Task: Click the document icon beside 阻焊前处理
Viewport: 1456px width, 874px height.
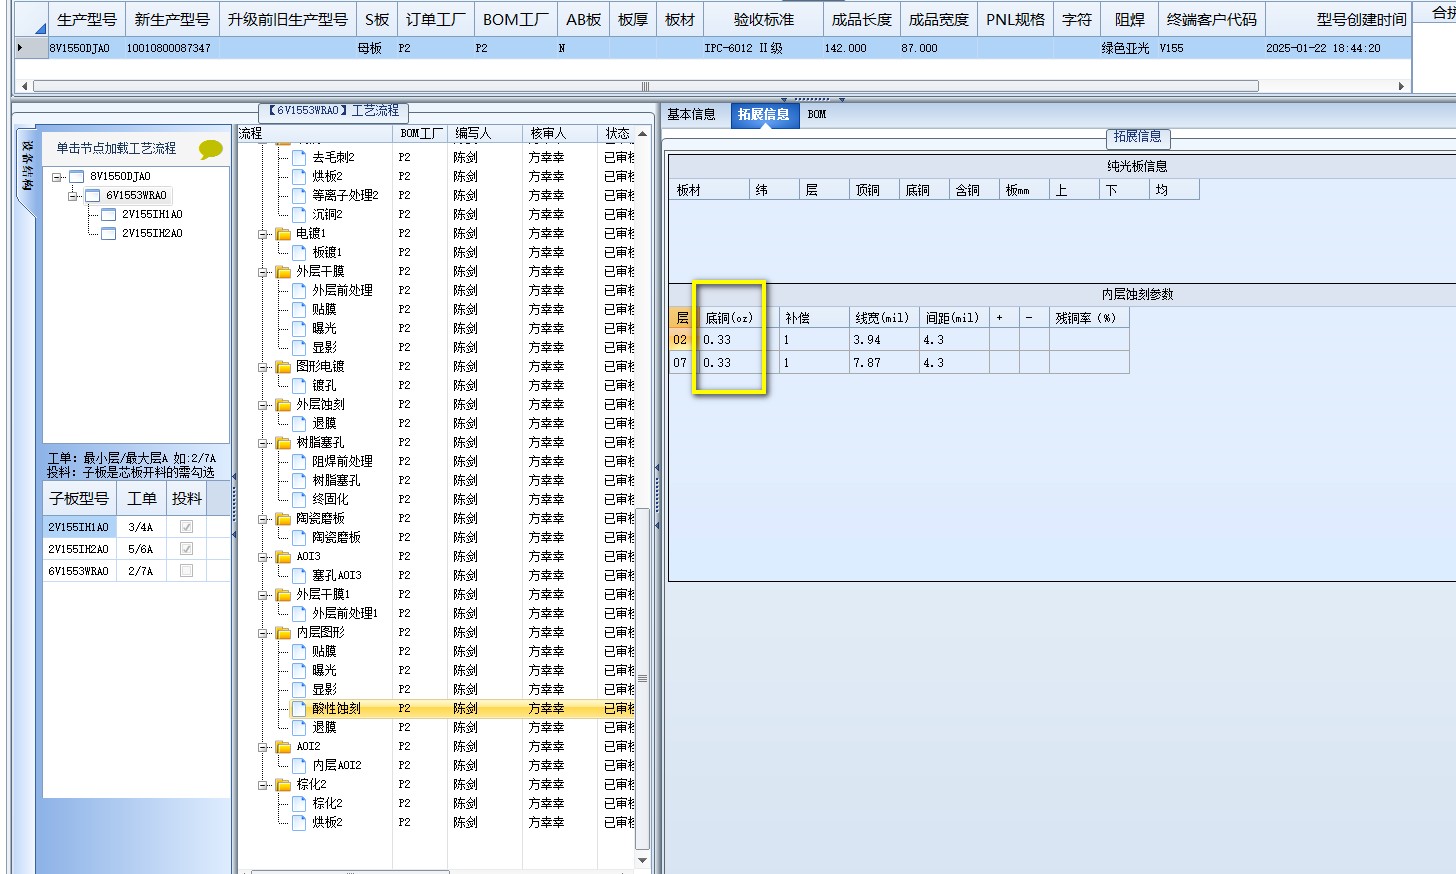Action: pos(299,461)
